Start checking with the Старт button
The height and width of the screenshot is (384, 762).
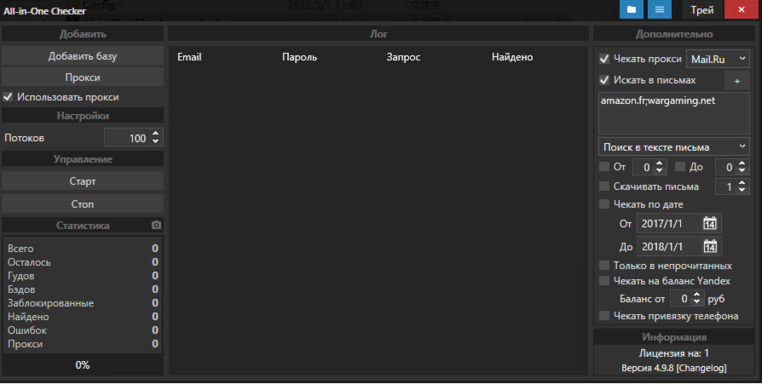click(x=83, y=181)
